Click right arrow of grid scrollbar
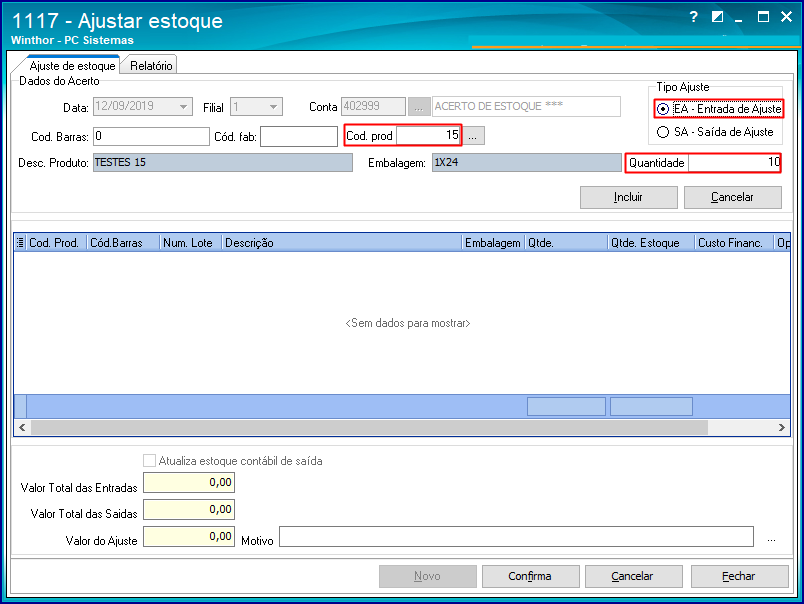 pos(781,427)
